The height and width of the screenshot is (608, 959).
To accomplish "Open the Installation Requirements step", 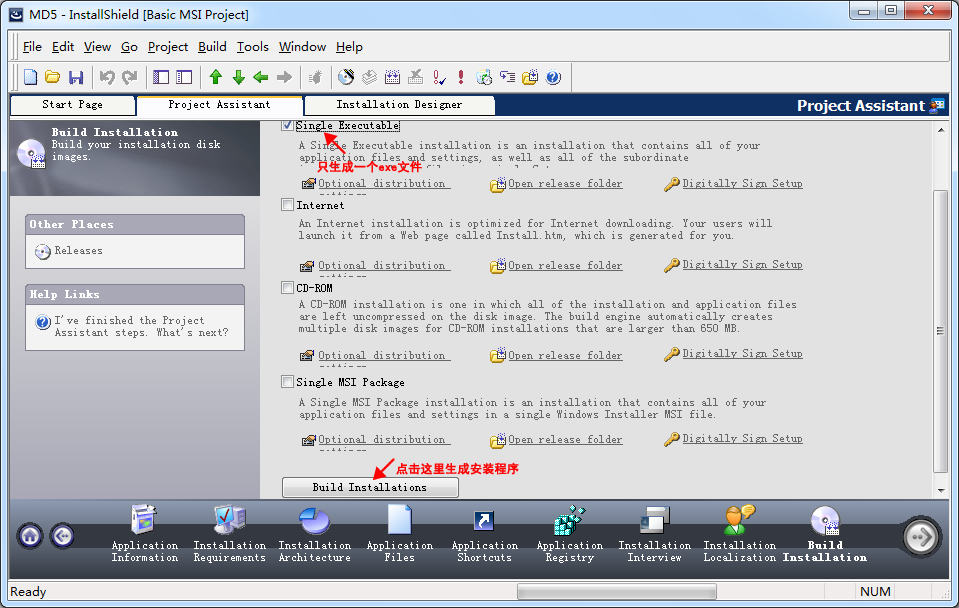I will point(230,533).
